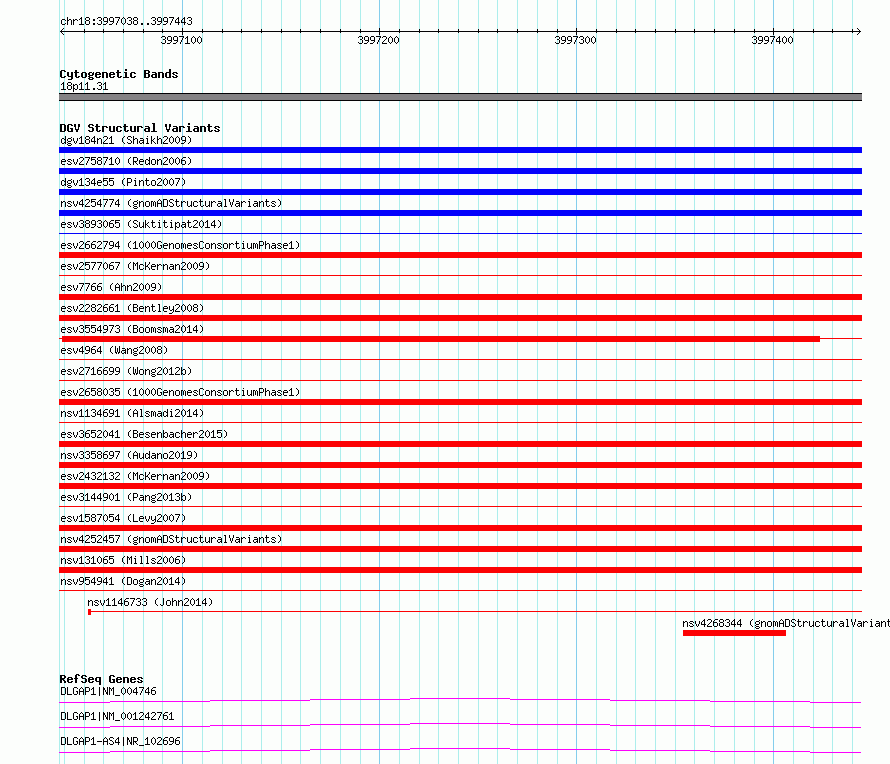The width and height of the screenshot is (890, 764).
Task: Click the DLGAP1|NM_001242761 transcript label
Action: (x=117, y=716)
